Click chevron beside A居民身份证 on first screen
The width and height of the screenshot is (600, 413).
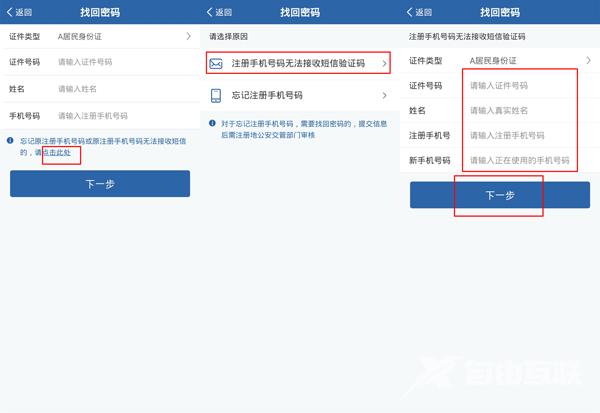coord(188,36)
